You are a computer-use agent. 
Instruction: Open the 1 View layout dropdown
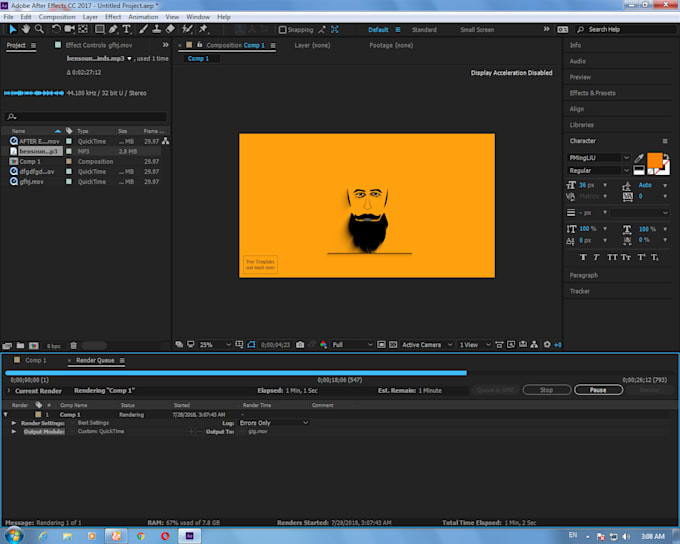point(475,345)
